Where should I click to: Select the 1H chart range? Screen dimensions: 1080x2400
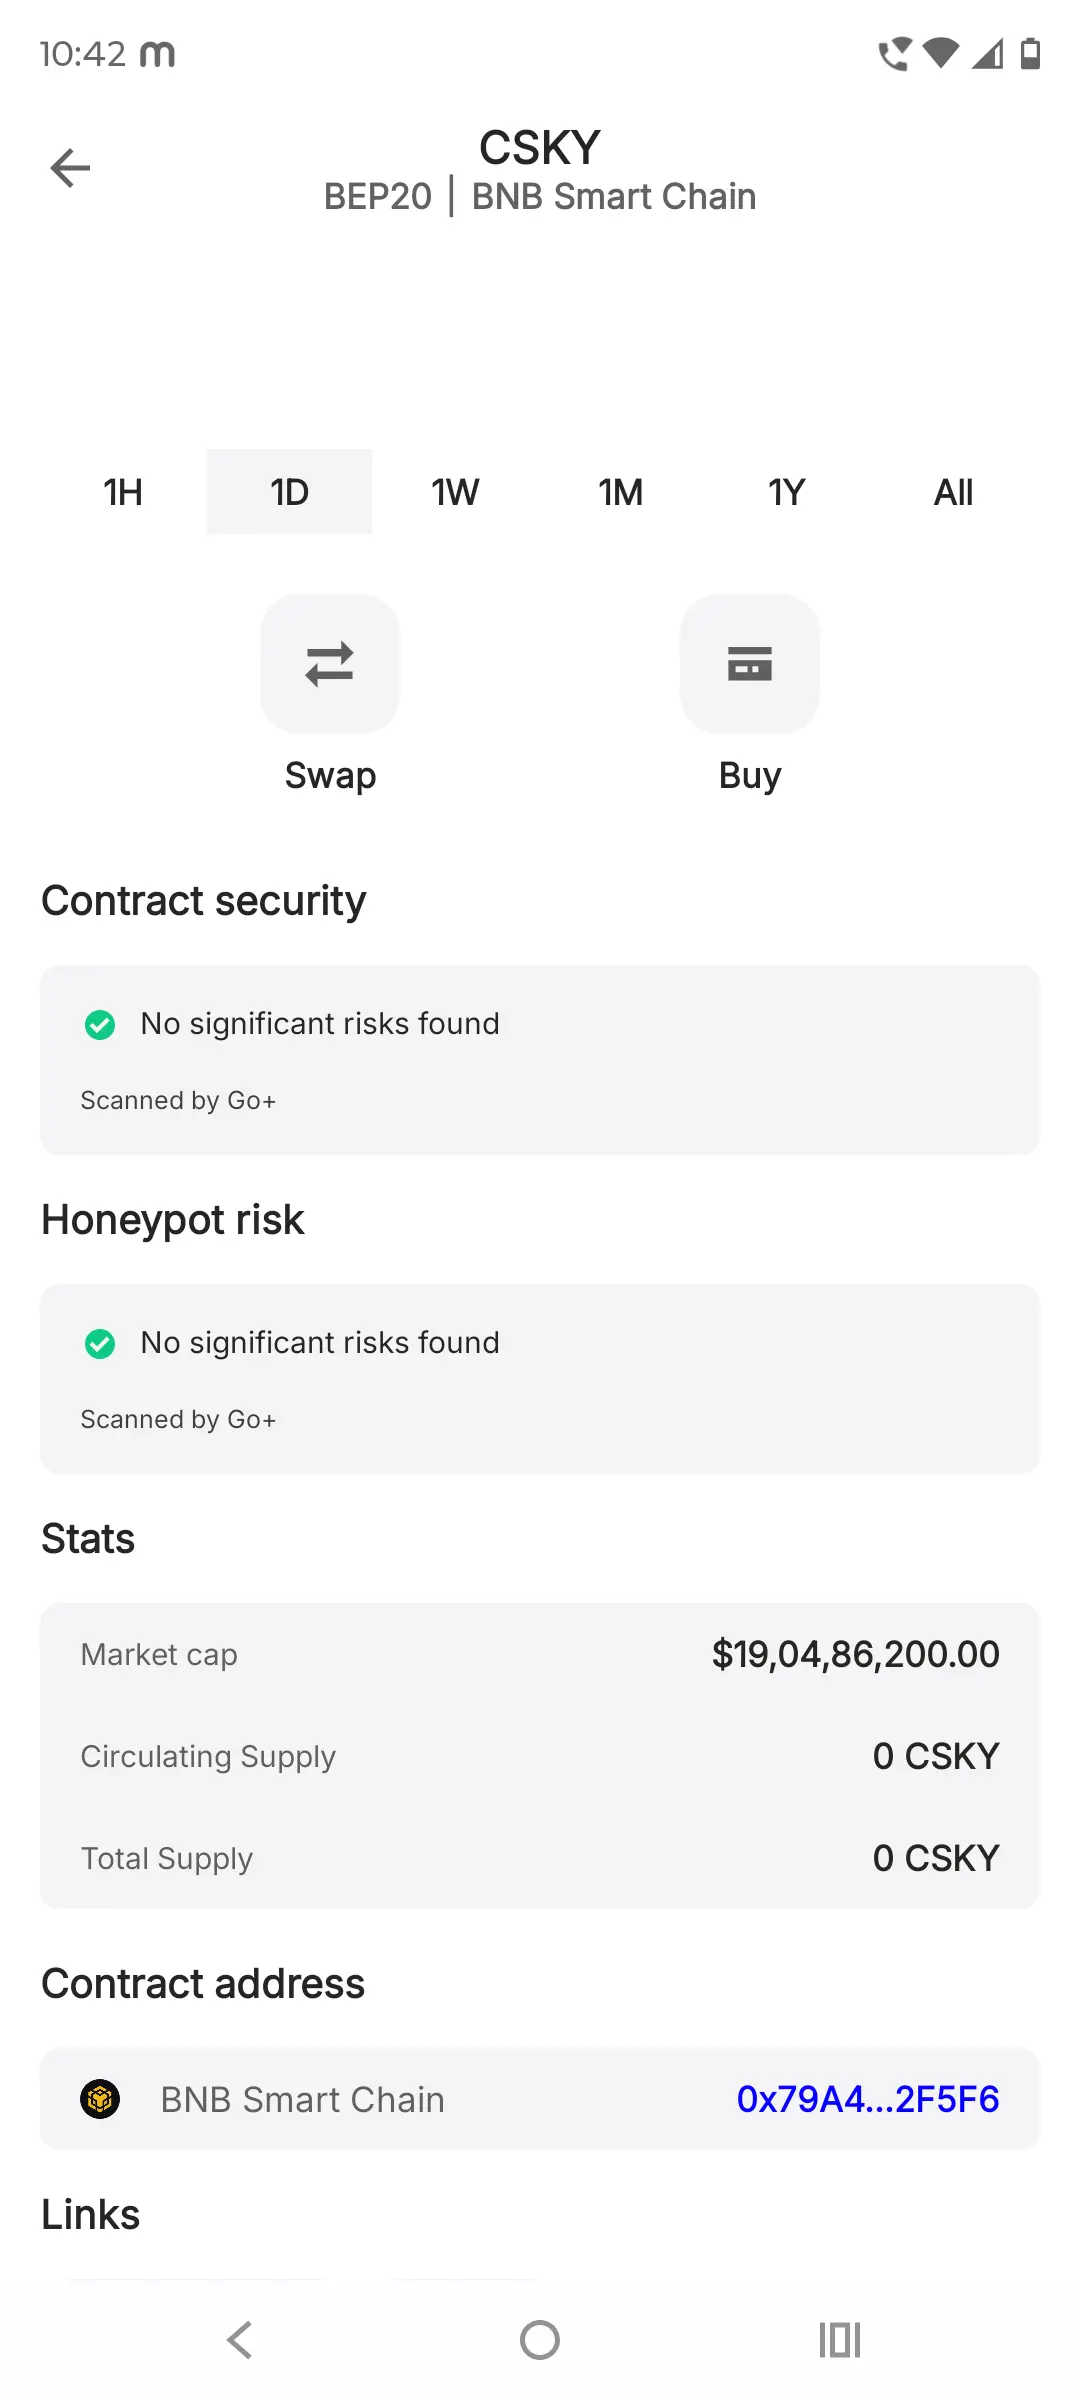[123, 492]
